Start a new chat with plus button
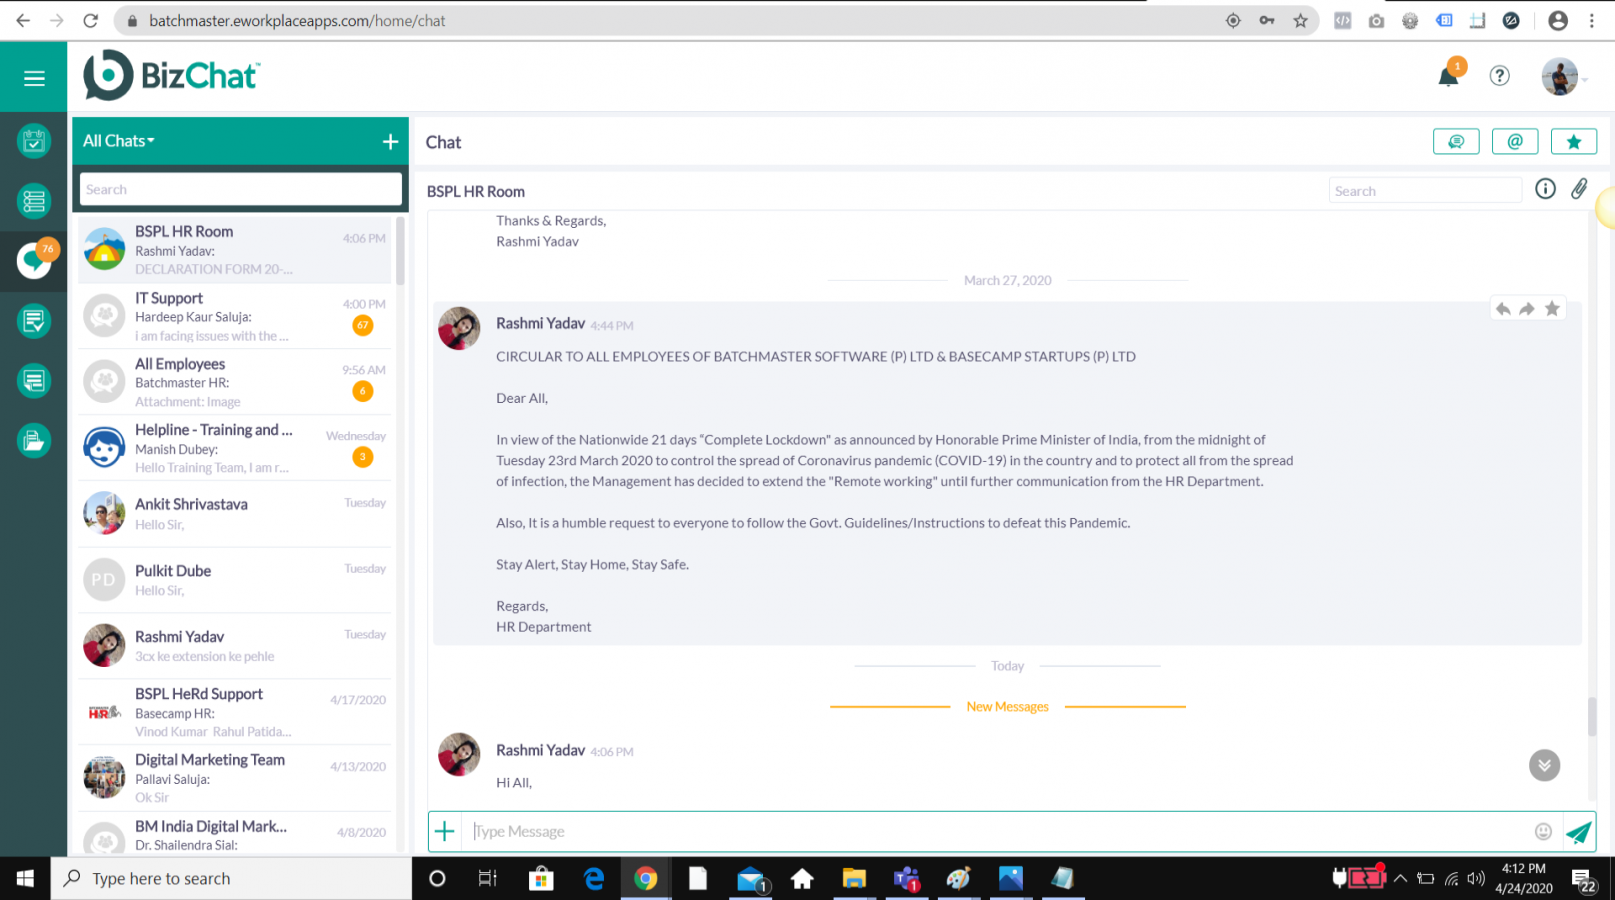Viewport: 1615px width, 900px height. [390, 142]
